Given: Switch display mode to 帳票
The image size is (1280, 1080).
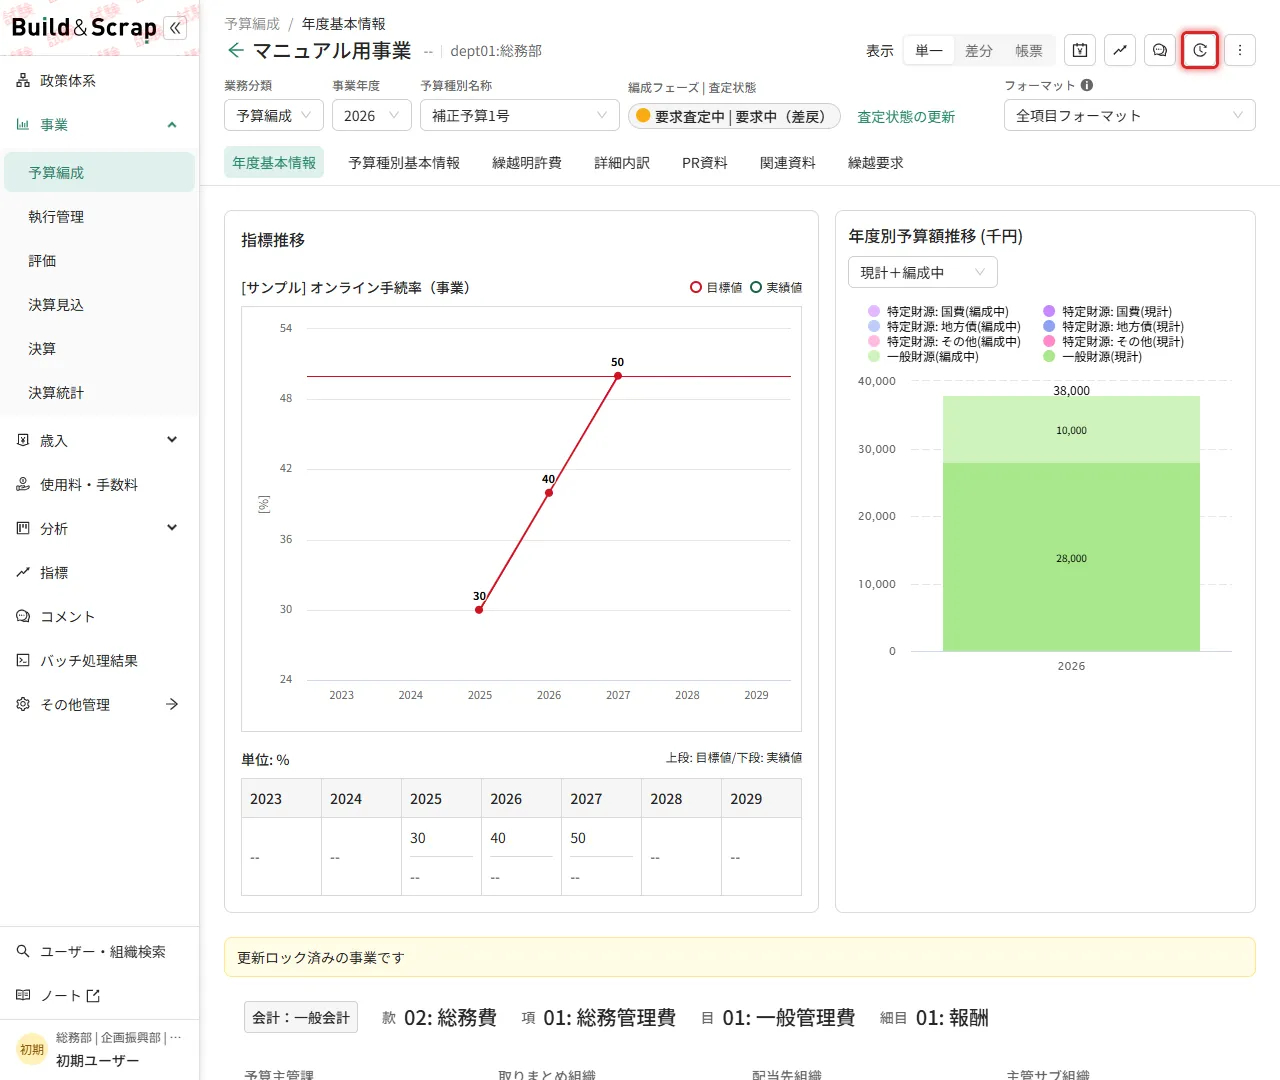Looking at the screenshot, I should pos(1029,50).
